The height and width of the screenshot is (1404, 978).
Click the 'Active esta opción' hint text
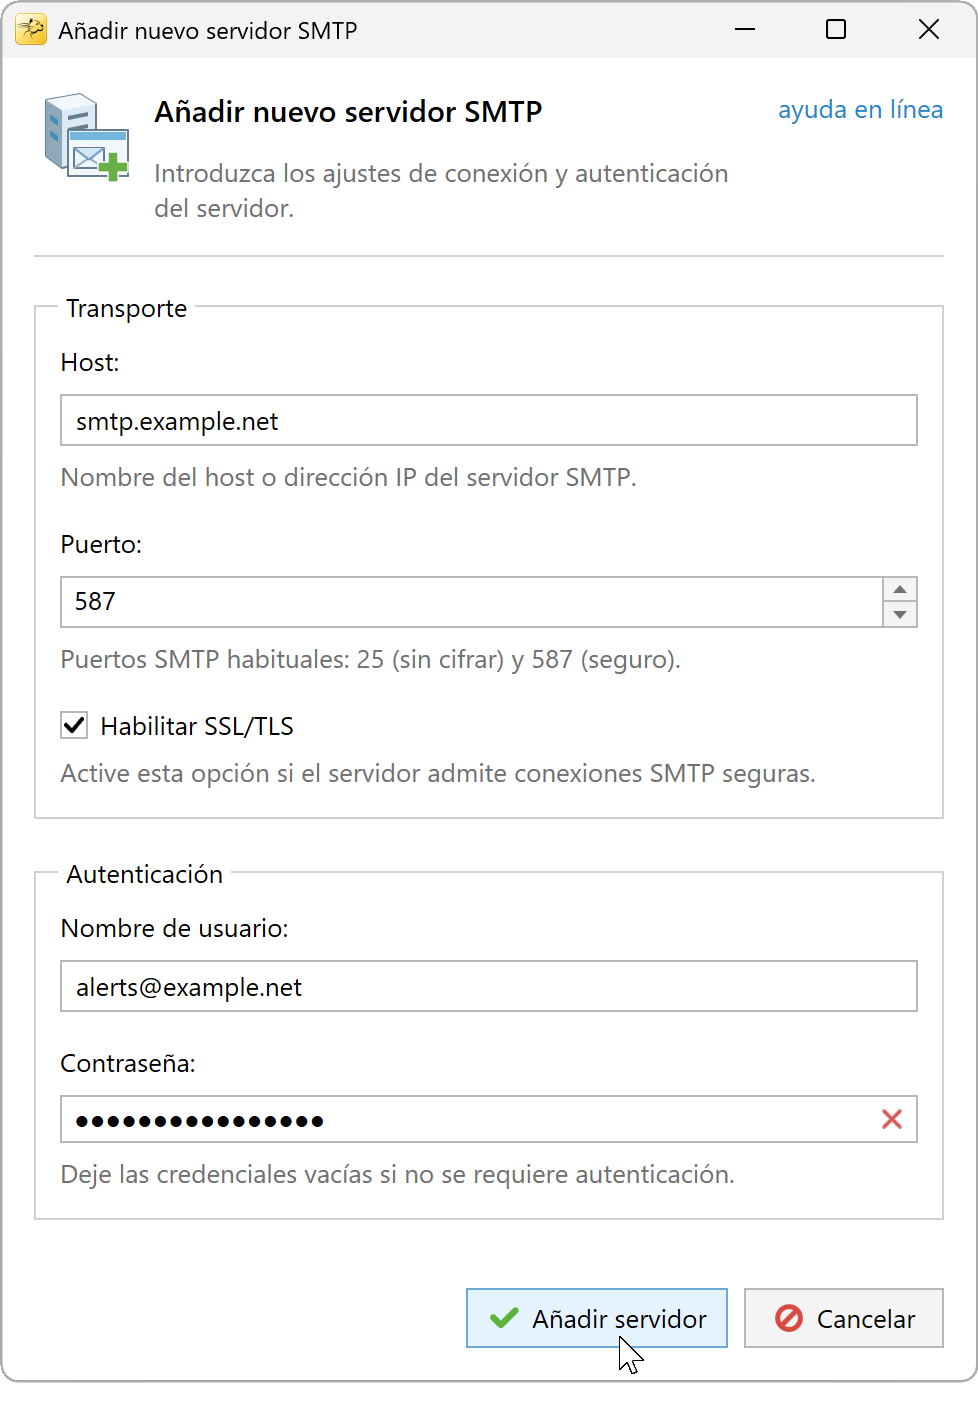[x=438, y=774]
